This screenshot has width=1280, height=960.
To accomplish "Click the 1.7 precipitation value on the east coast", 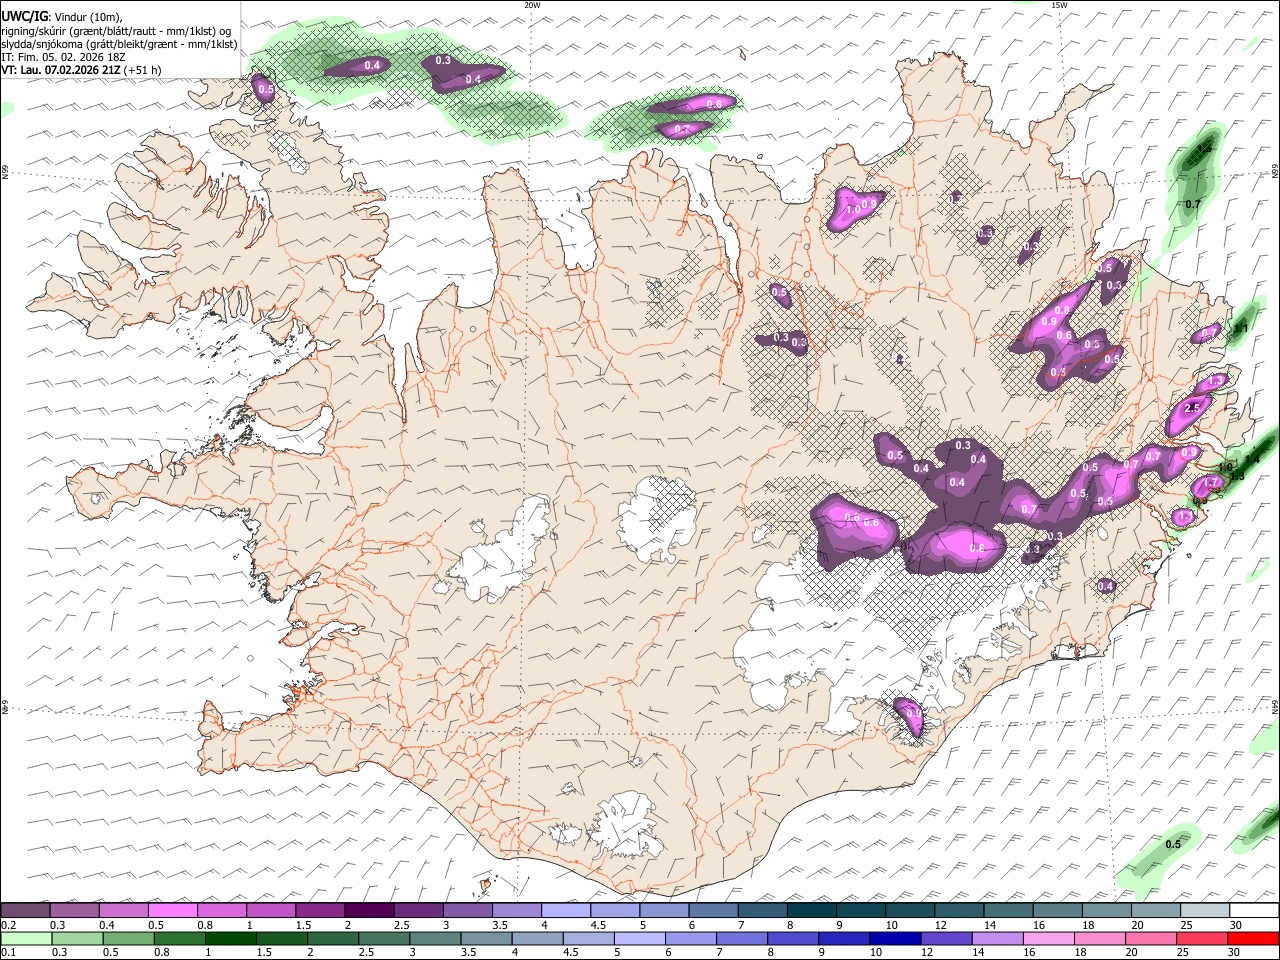I will (1211, 483).
